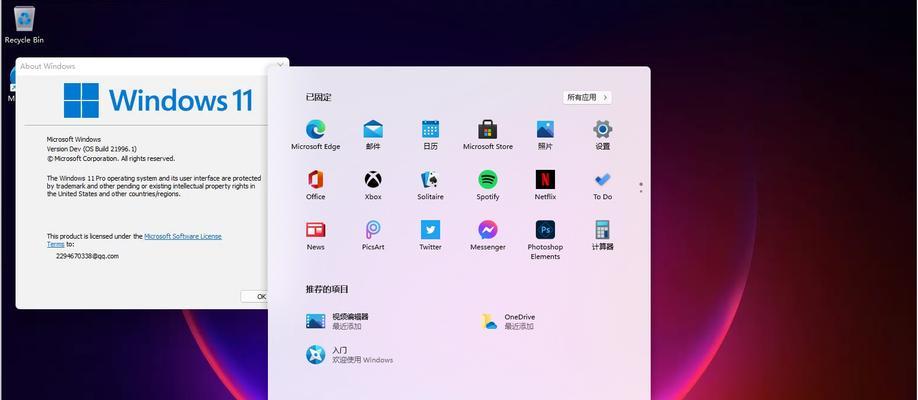918x400 pixels.
Task: Open the Twitter app
Action: 430,235
